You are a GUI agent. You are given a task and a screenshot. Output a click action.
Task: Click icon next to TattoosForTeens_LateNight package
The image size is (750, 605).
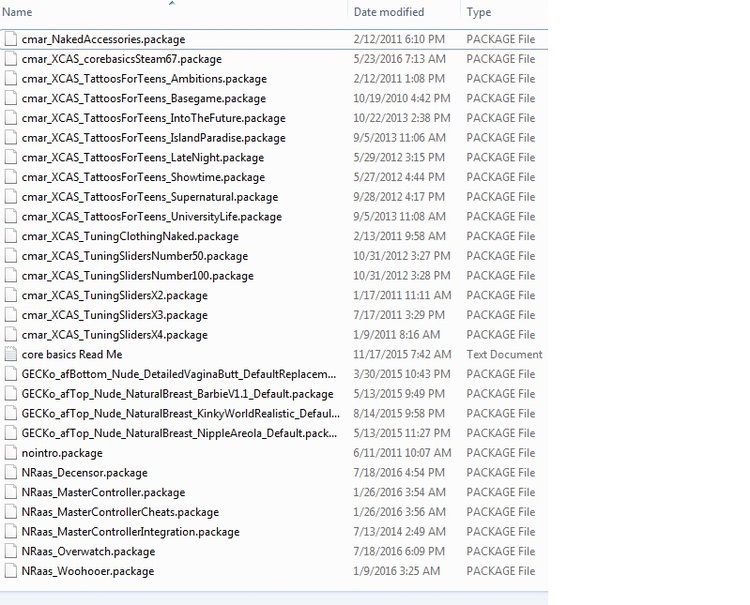pos(11,157)
